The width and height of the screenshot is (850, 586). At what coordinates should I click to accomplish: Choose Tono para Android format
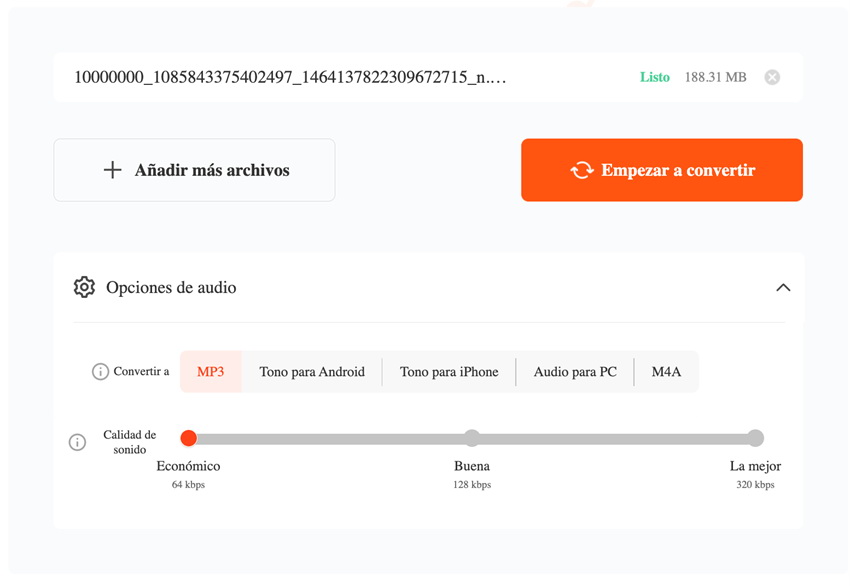point(312,372)
